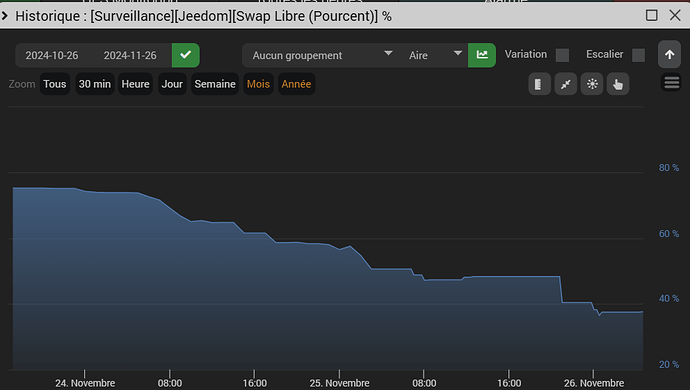Screen dimensions: 690x390
Task: Click the sun-shaped icon in the toolbar
Action: click(x=592, y=84)
